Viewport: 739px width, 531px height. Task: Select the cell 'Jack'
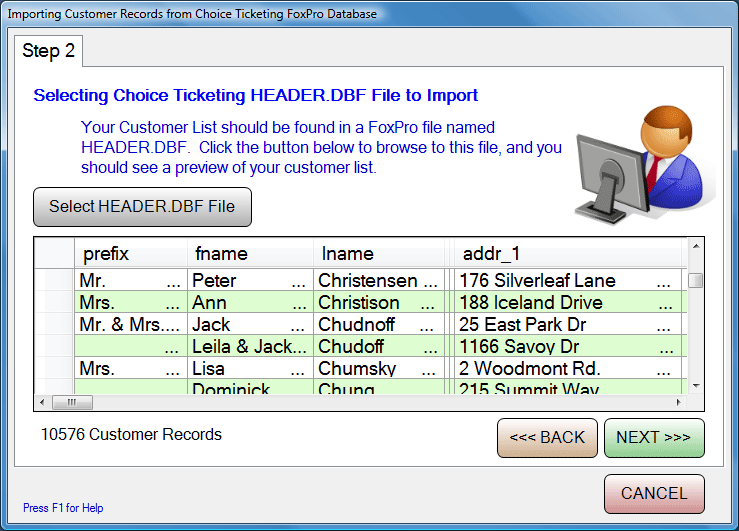click(x=250, y=325)
